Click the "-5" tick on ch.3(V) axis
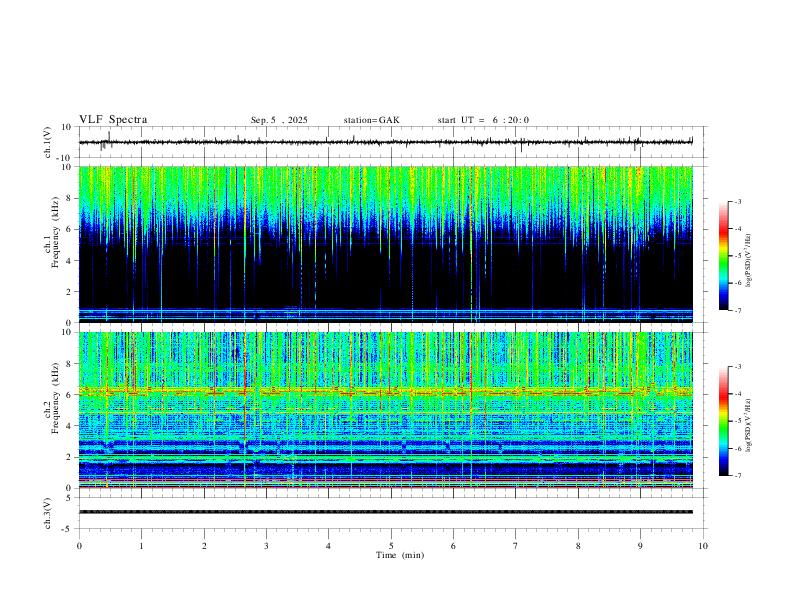The height and width of the screenshot is (612, 792). coord(67,529)
